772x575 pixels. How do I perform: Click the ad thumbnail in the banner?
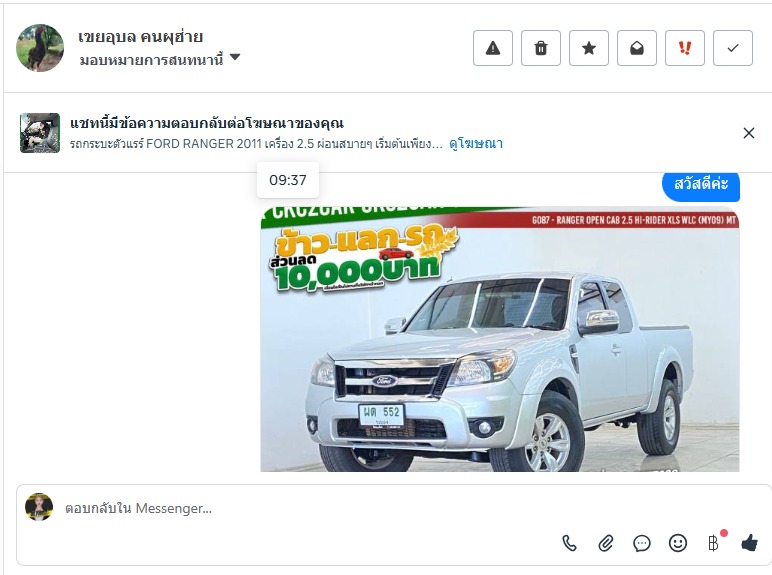pyautogui.click(x=40, y=133)
